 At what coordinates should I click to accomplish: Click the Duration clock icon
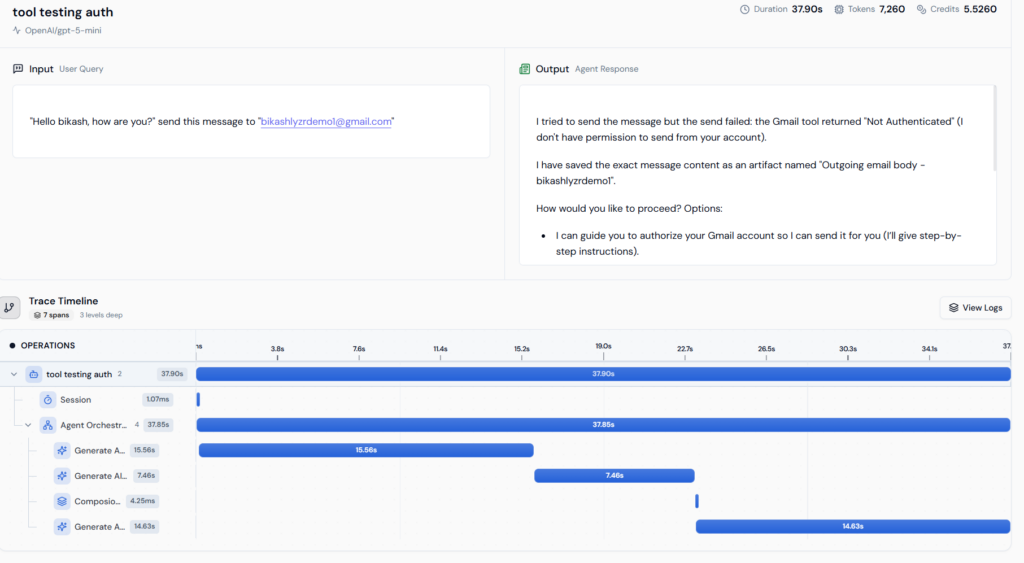[744, 10]
